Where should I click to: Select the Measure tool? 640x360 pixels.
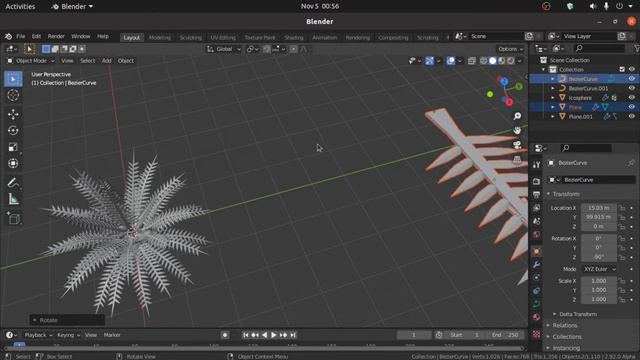coord(13,199)
